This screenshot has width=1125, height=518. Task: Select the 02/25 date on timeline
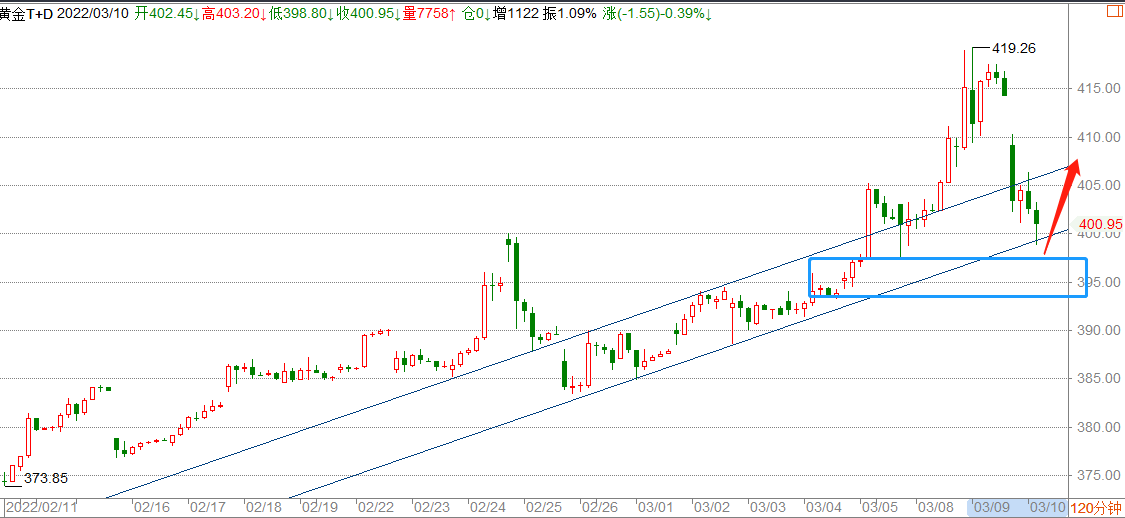pos(544,507)
